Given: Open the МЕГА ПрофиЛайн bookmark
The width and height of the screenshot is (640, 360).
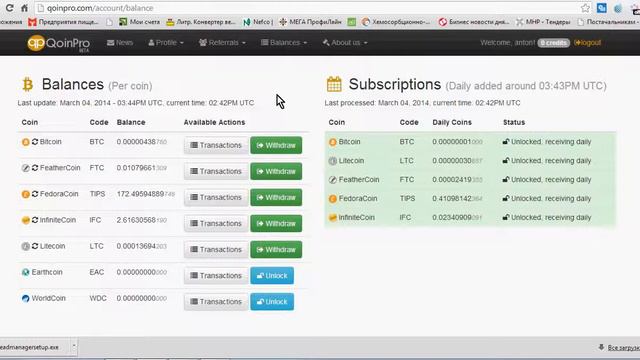Looking at the screenshot, I should pyautogui.click(x=311, y=22).
